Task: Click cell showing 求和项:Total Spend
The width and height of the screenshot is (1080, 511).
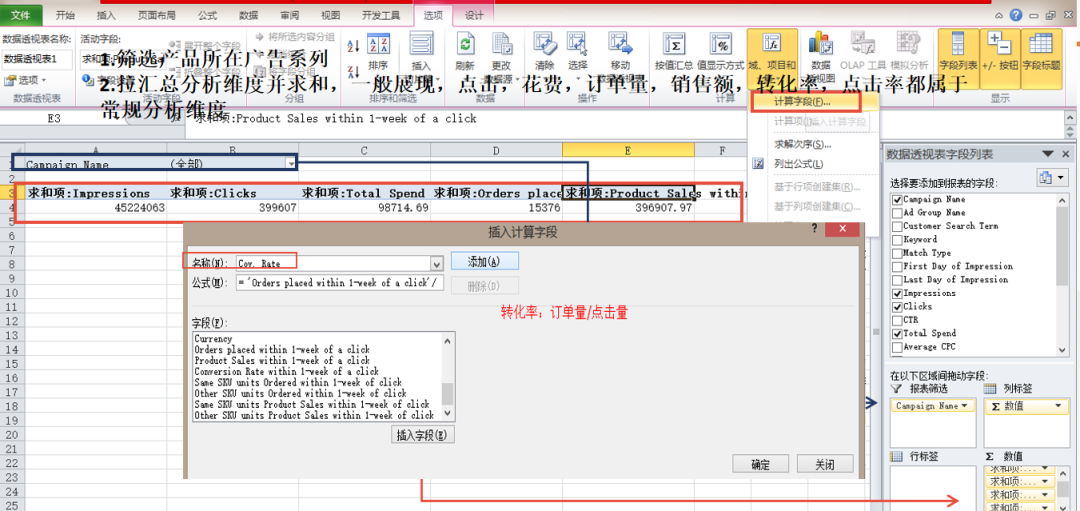Action: [364, 194]
